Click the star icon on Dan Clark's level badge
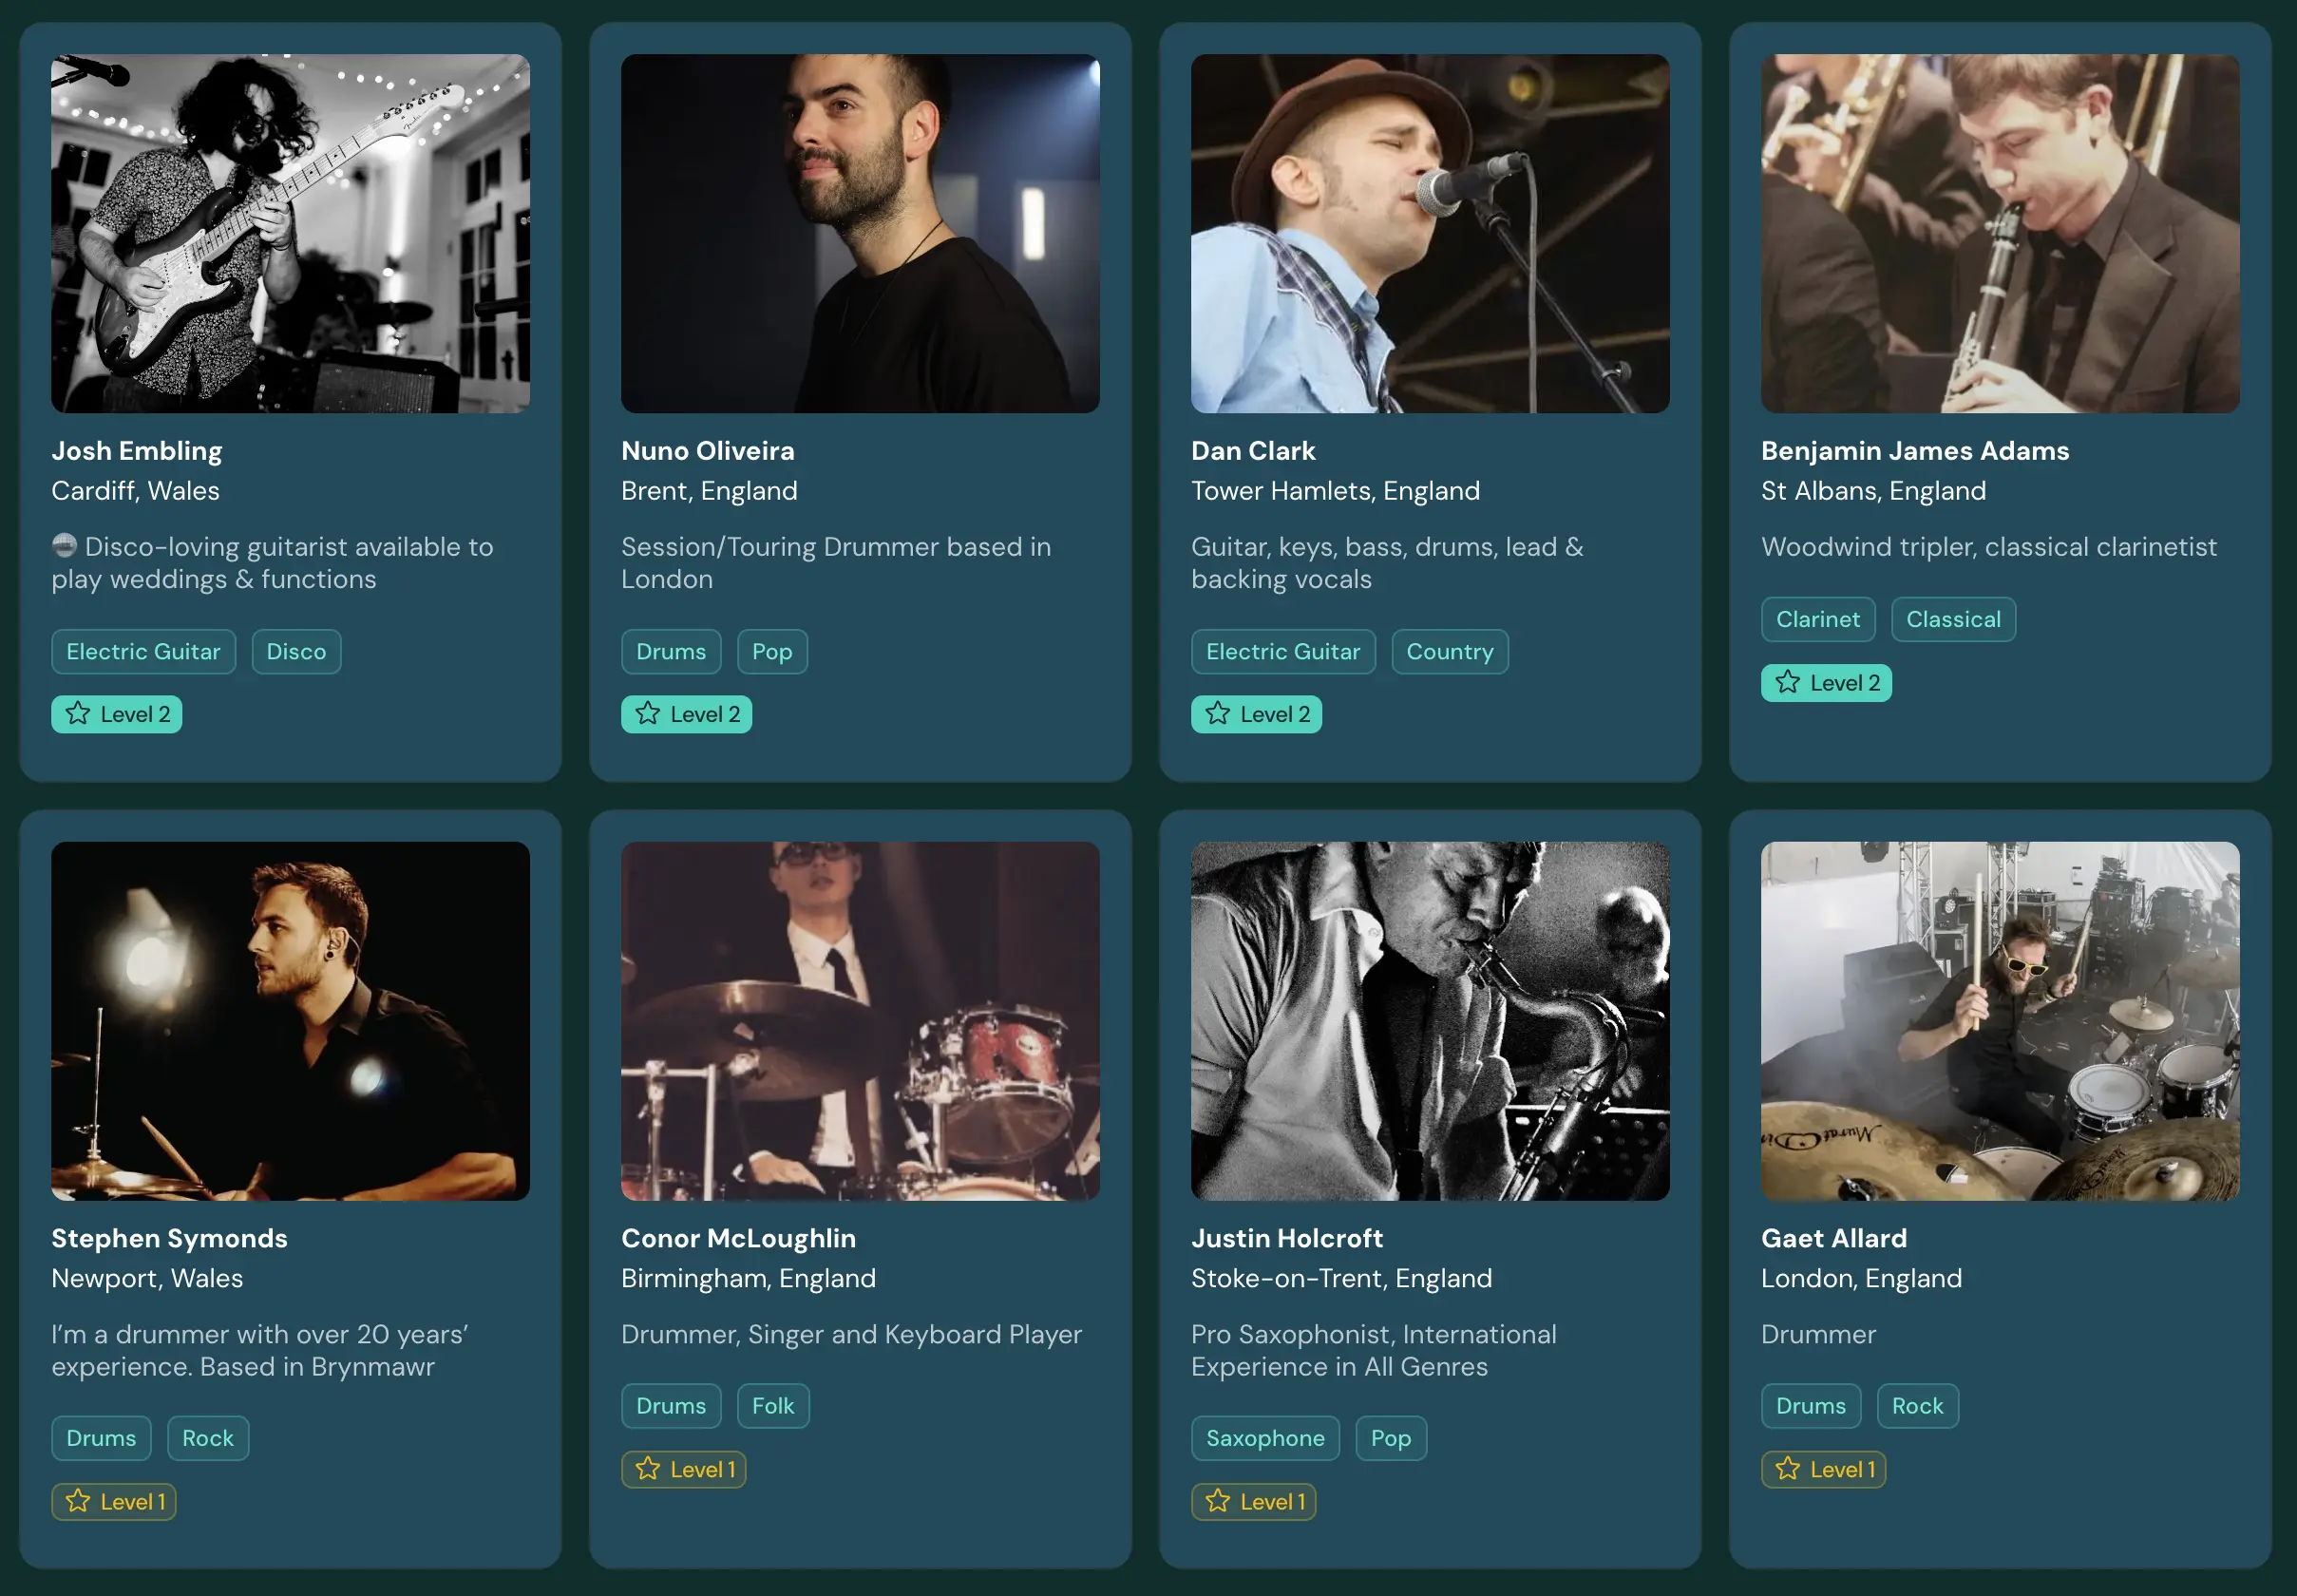The height and width of the screenshot is (1596, 2297). pos(1218,714)
